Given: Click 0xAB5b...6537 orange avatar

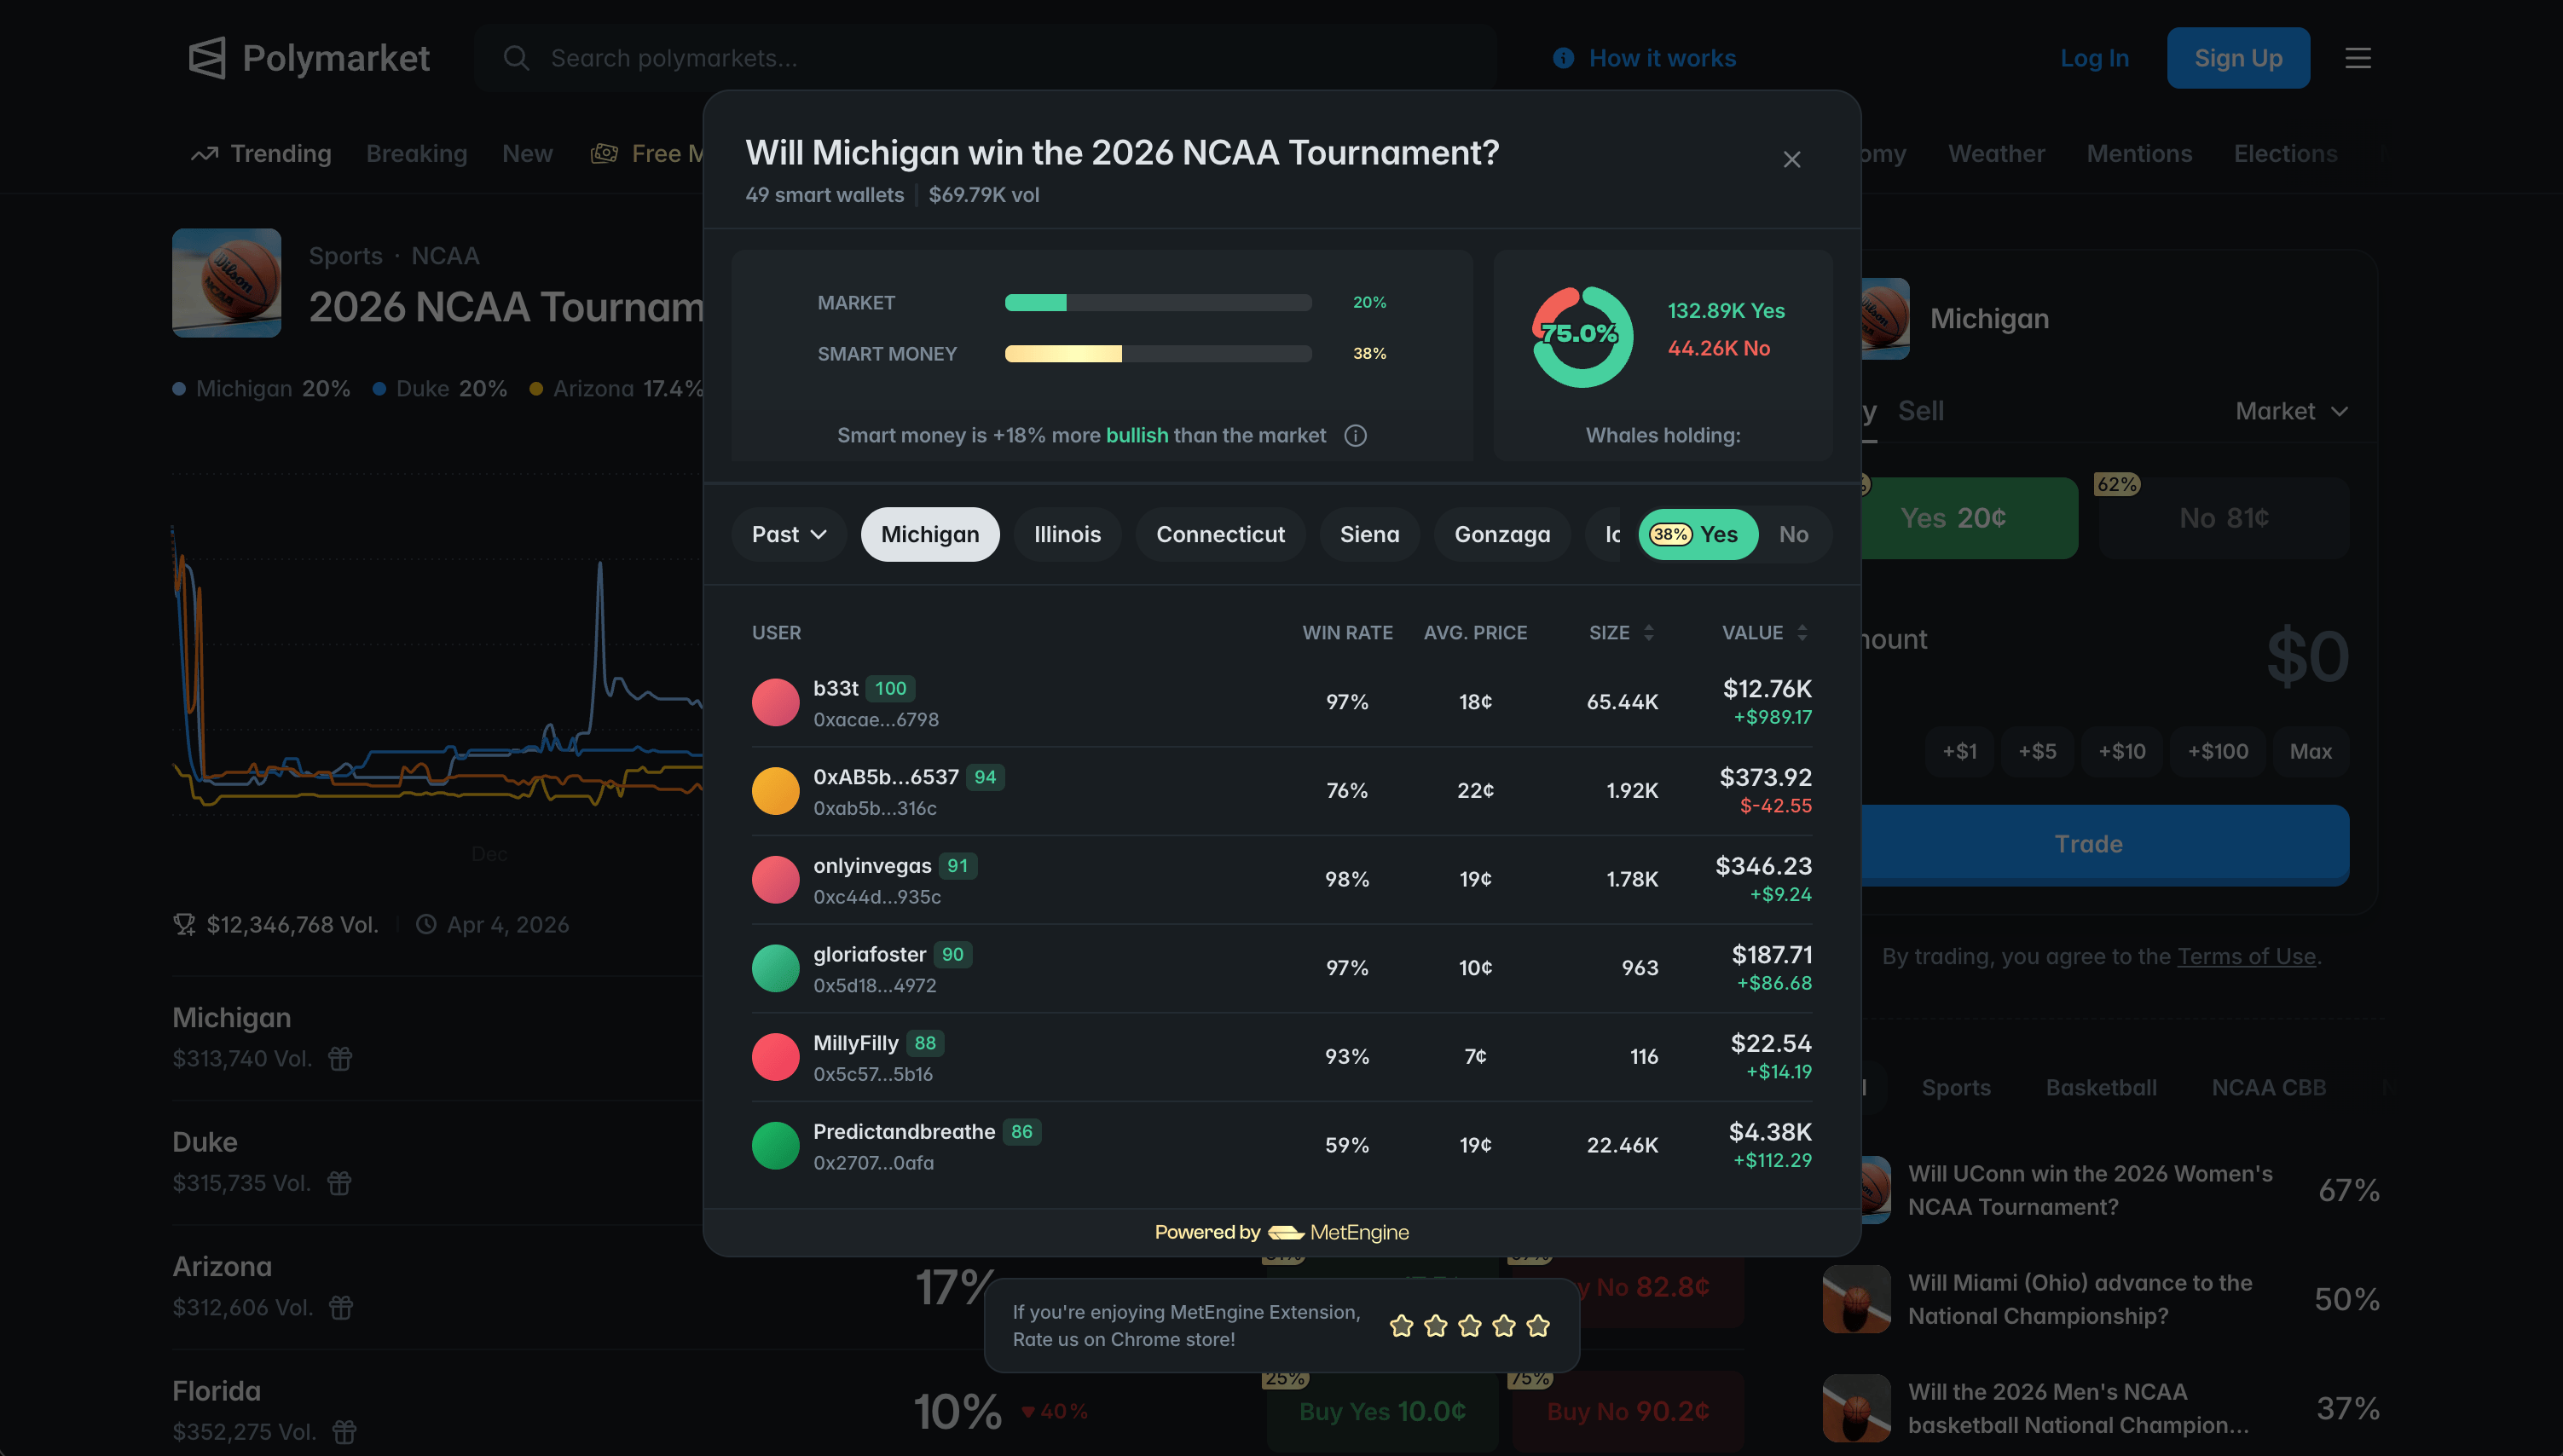Looking at the screenshot, I should [775, 791].
